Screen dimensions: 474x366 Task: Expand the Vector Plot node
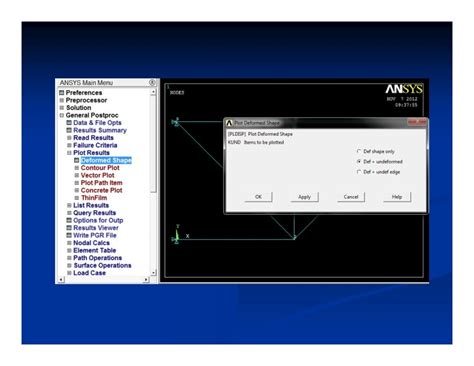(x=77, y=175)
